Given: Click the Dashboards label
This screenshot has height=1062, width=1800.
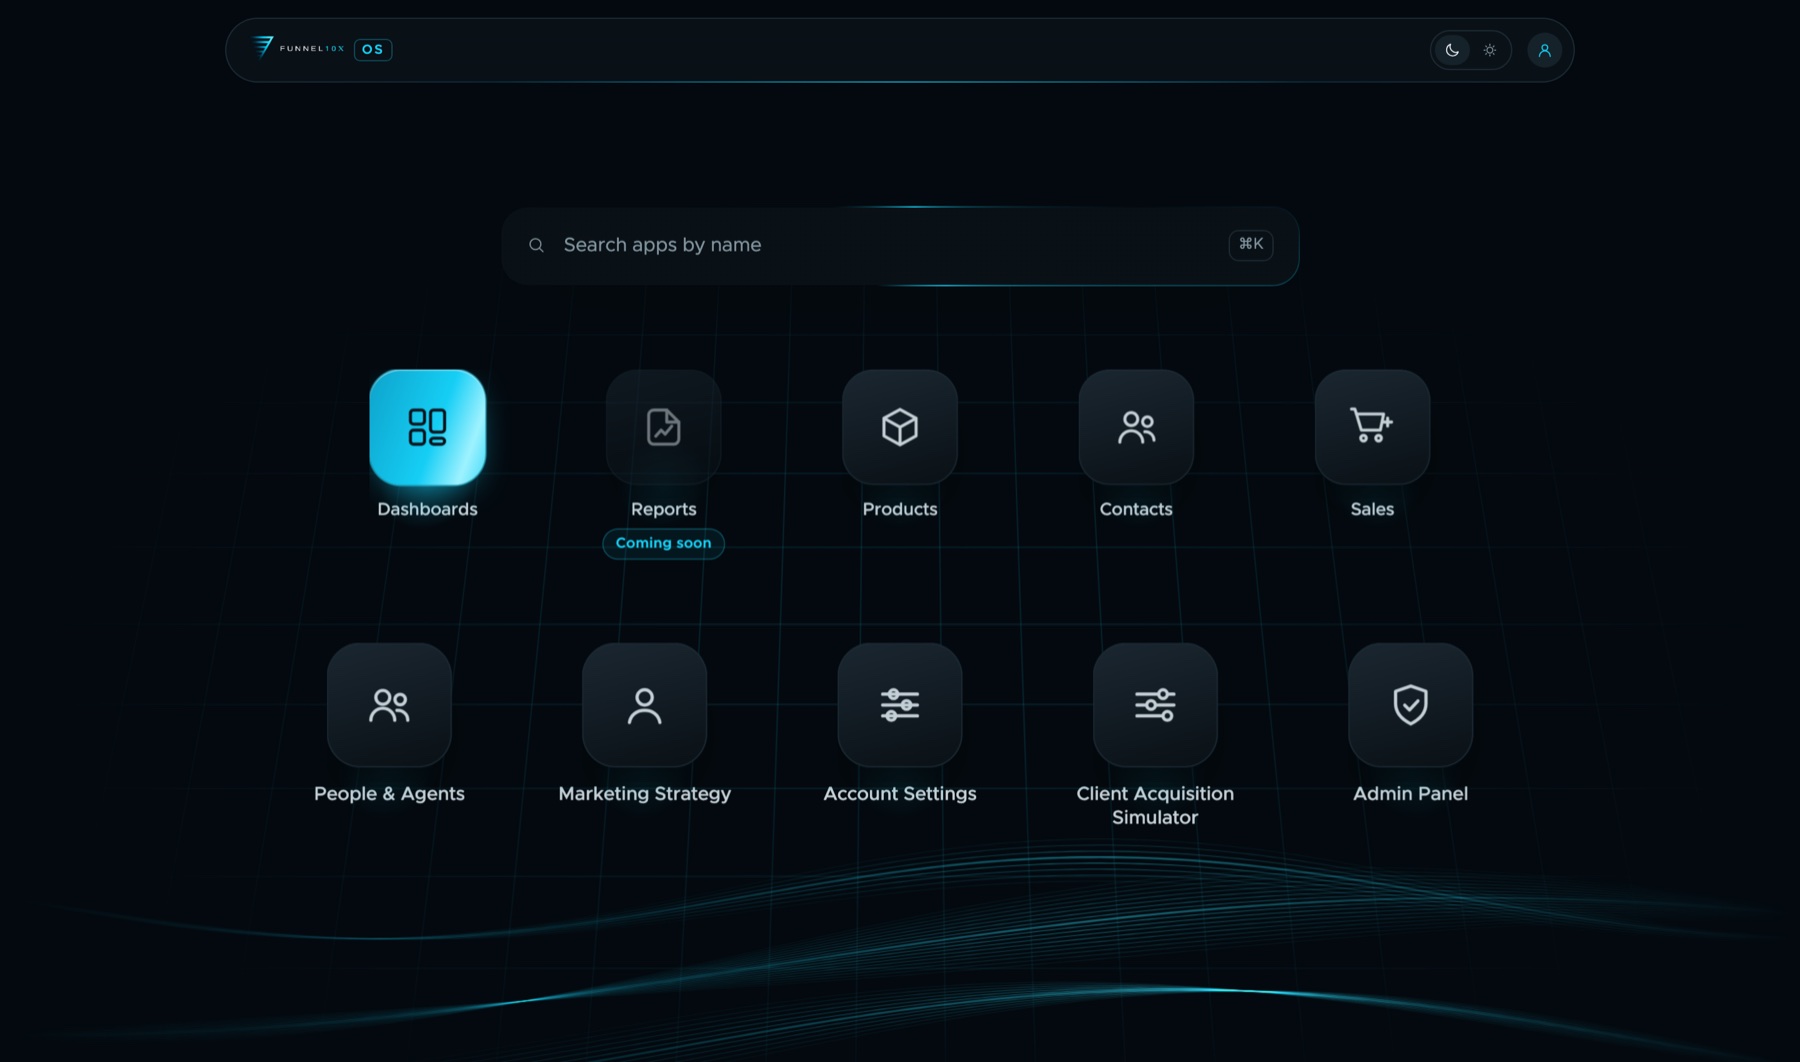Looking at the screenshot, I should coord(427,509).
